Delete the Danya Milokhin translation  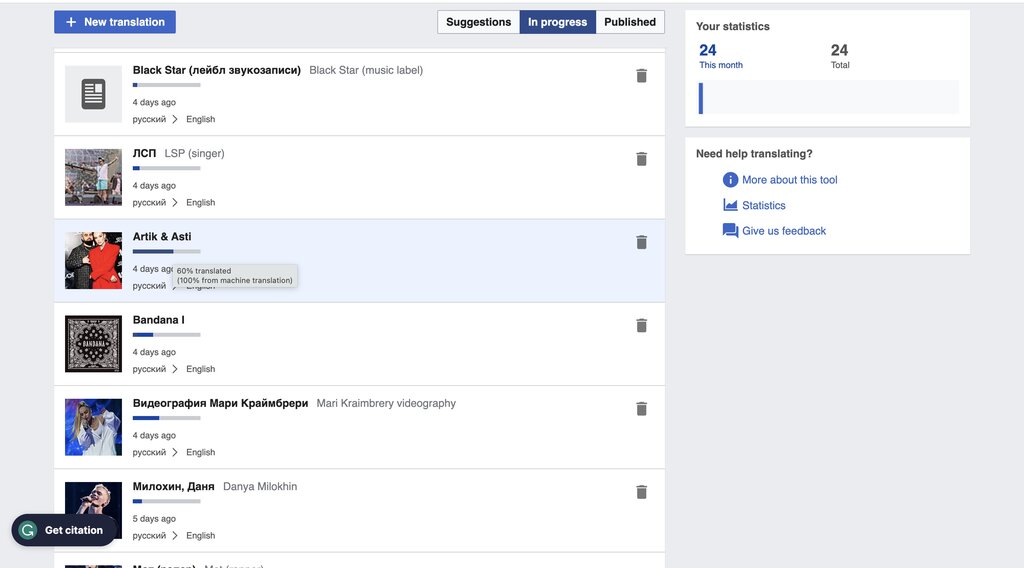(641, 492)
